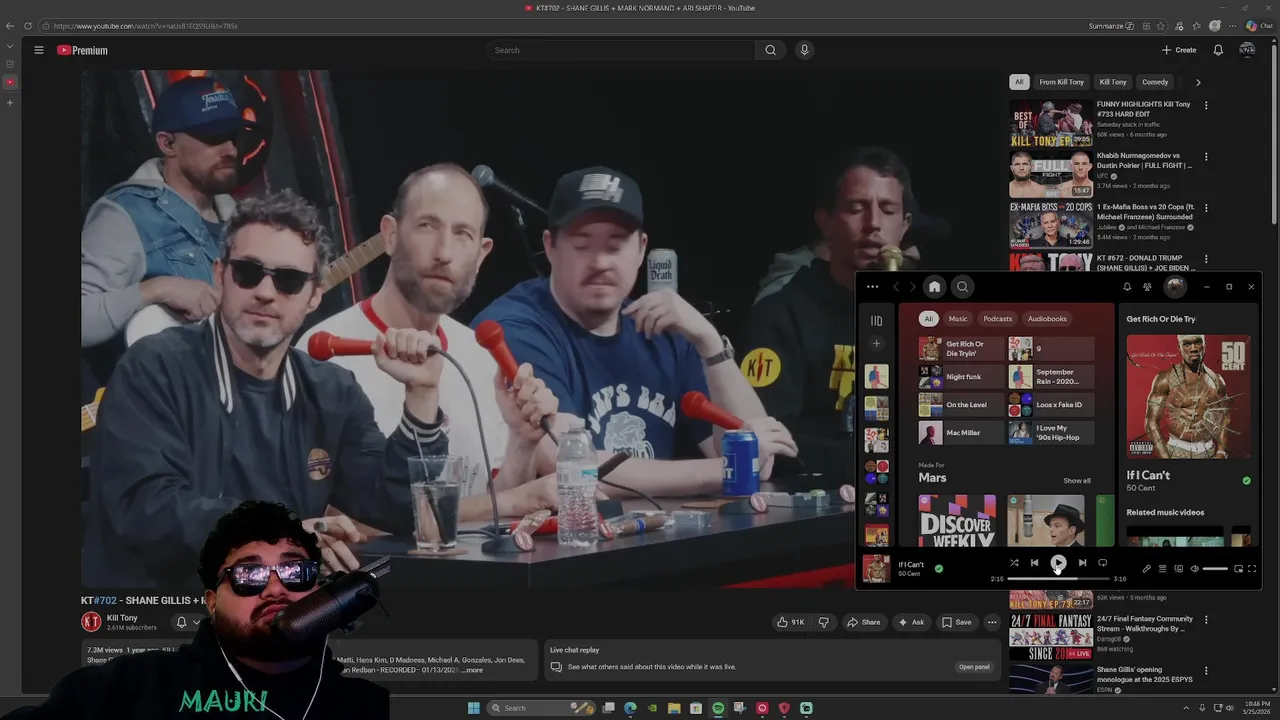Go to Spotify Home icon
This screenshot has height=720, width=1280.
pos(934,287)
